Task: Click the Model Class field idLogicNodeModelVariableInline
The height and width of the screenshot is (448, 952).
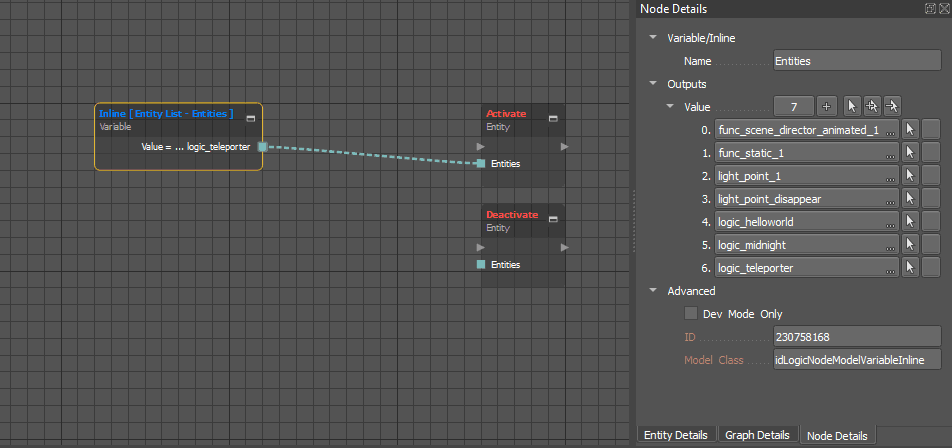Action: (x=857, y=359)
